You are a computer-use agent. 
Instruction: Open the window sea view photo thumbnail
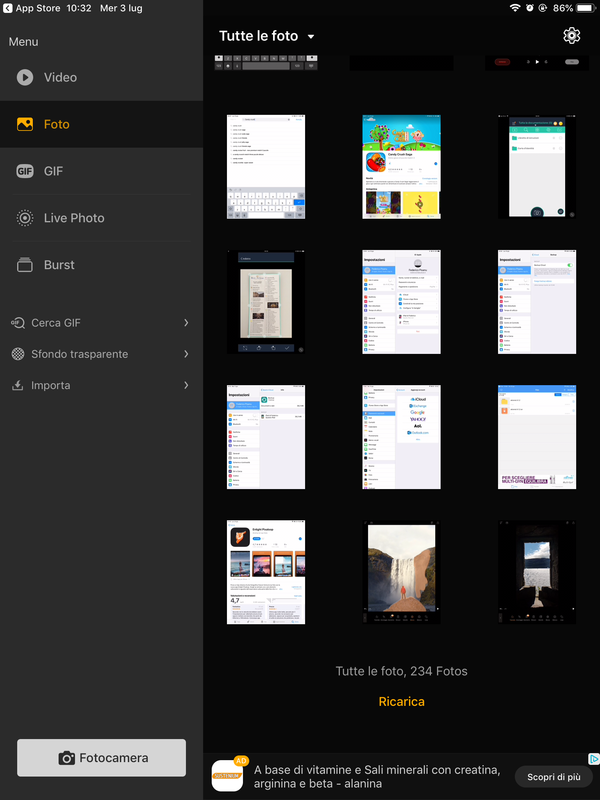[x=537, y=572]
